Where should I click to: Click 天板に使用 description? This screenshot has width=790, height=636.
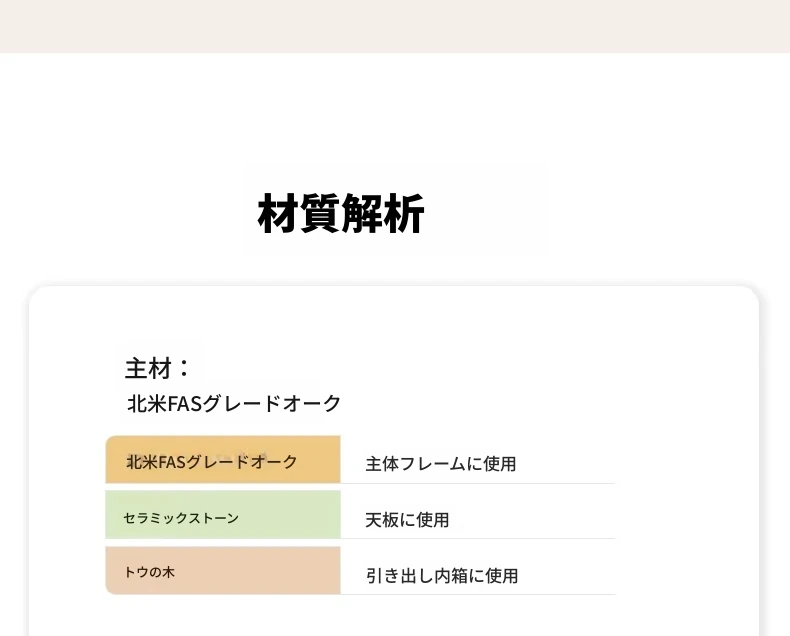[407, 520]
